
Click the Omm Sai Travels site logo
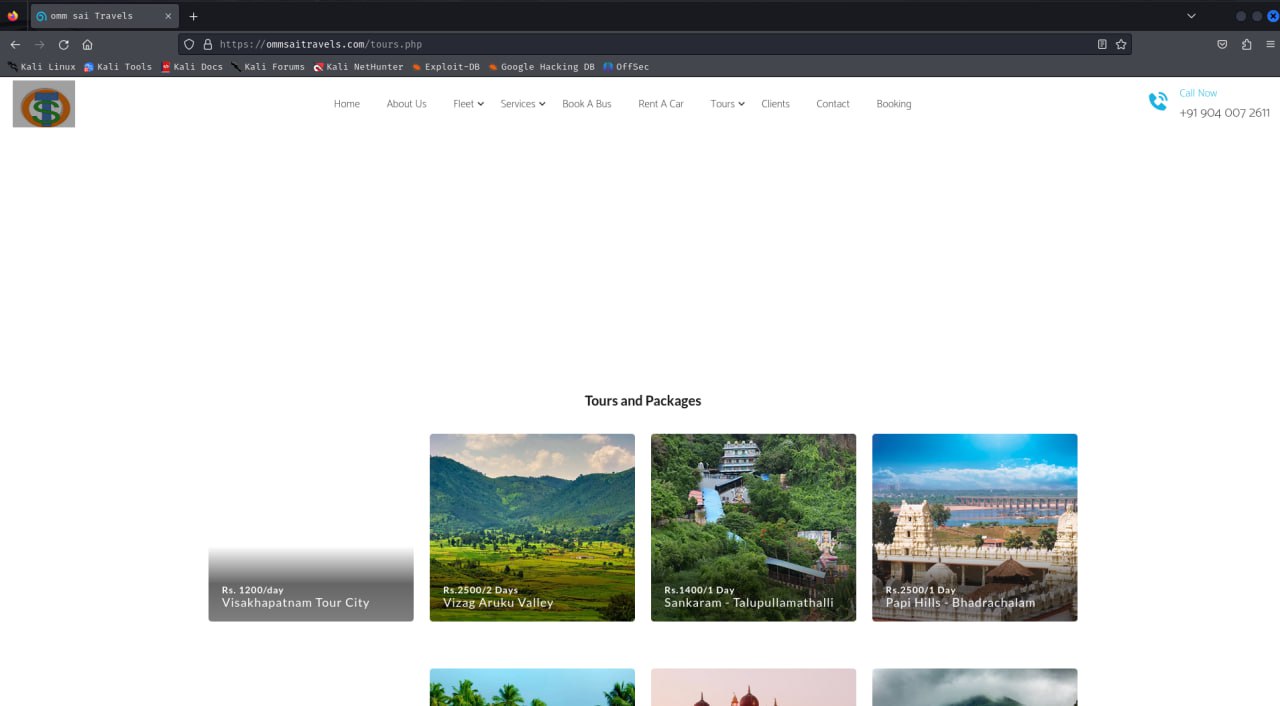coord(44,104)
